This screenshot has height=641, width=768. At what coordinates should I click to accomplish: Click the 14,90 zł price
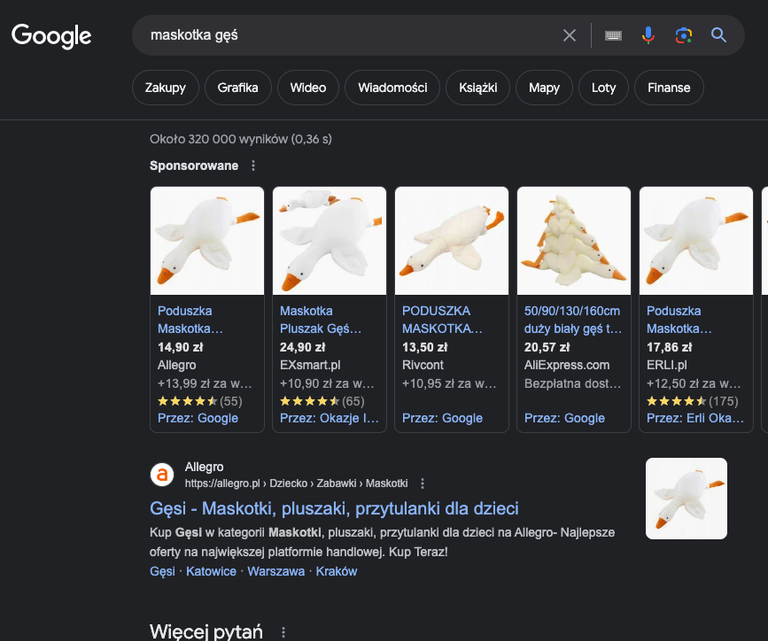click(x=180, y=348)
